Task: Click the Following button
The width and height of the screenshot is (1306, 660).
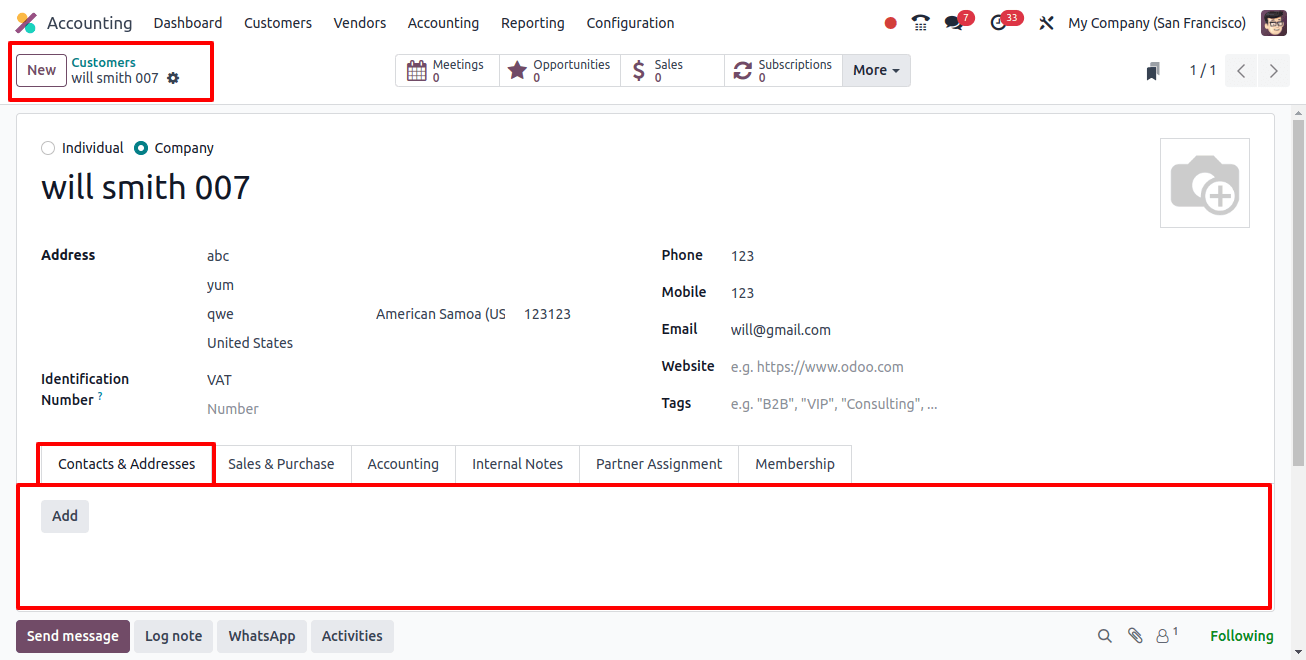Action: (x=1242, y=636)
